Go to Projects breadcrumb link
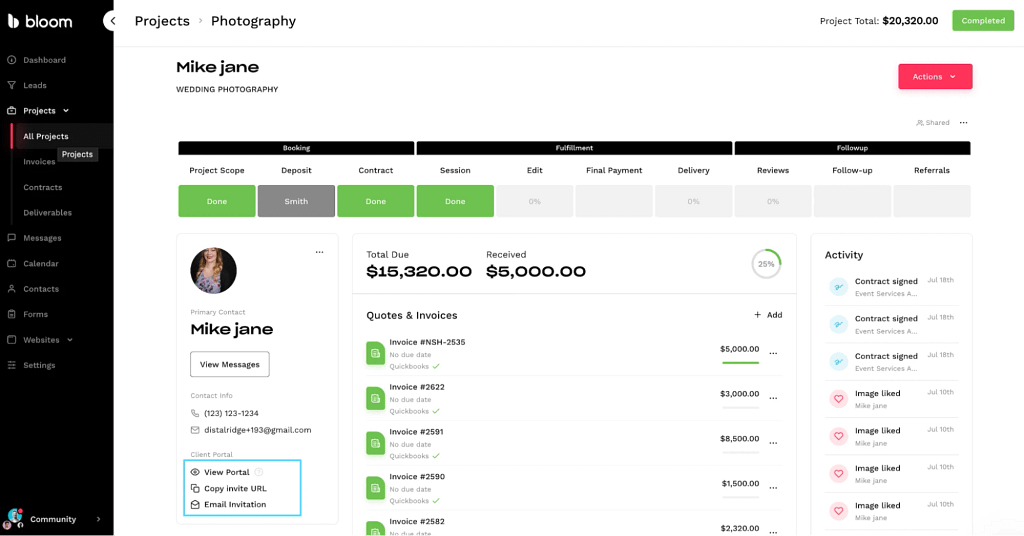Image resolution: width=1024 pixels, height=536 pixels. coord(162,21)
